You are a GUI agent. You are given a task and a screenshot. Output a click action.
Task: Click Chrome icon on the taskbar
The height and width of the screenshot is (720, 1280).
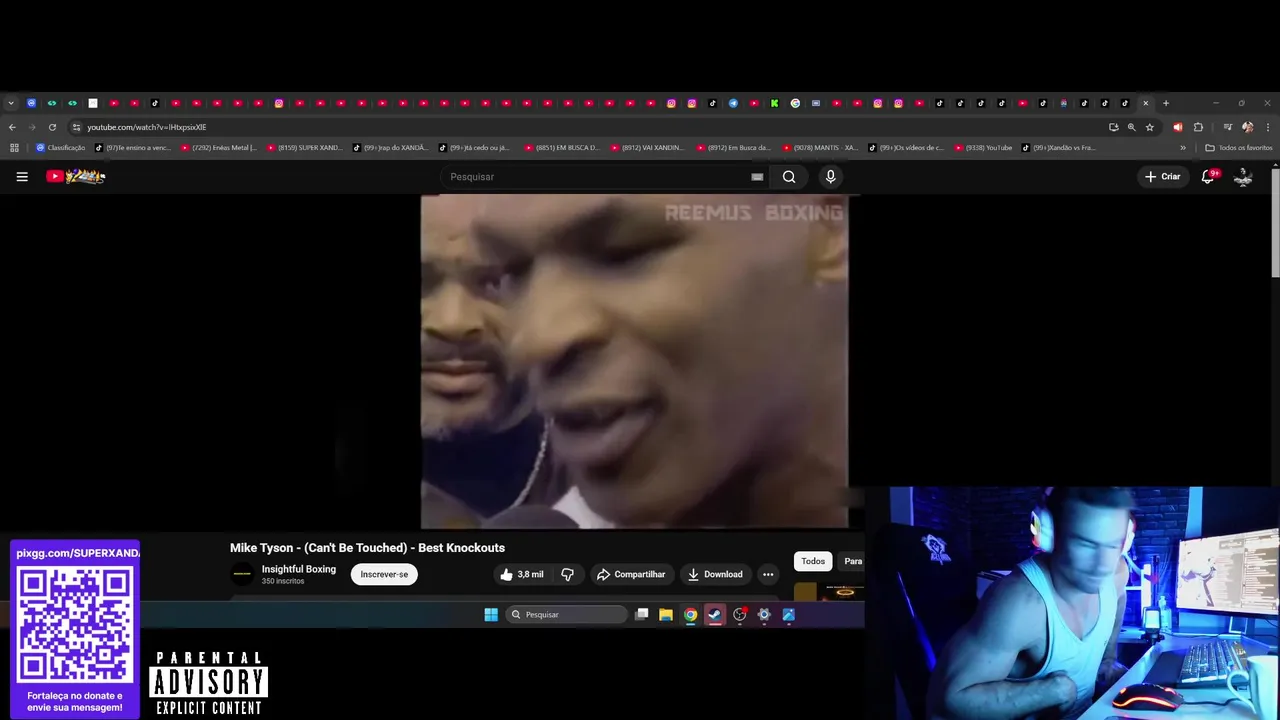690,614
